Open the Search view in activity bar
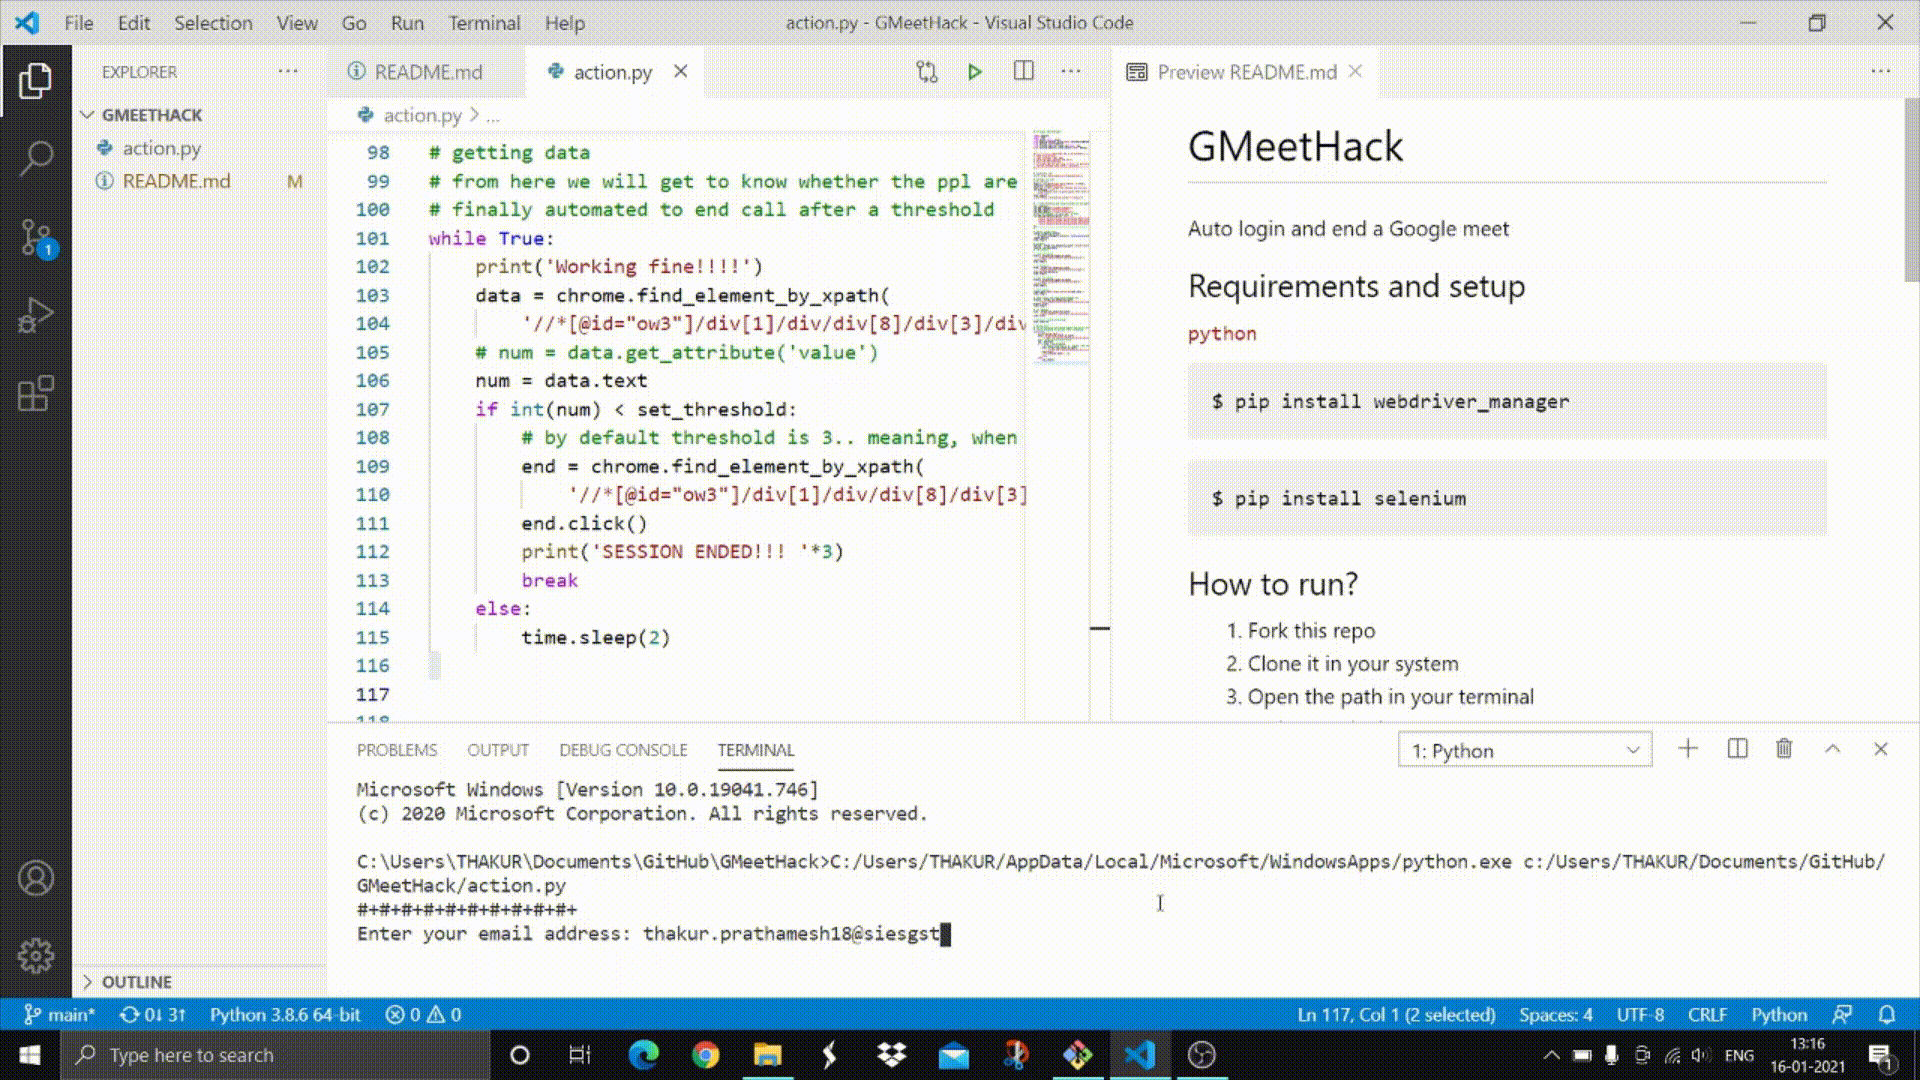This screenshot has width=1920, height=1080. click(36, 158)
